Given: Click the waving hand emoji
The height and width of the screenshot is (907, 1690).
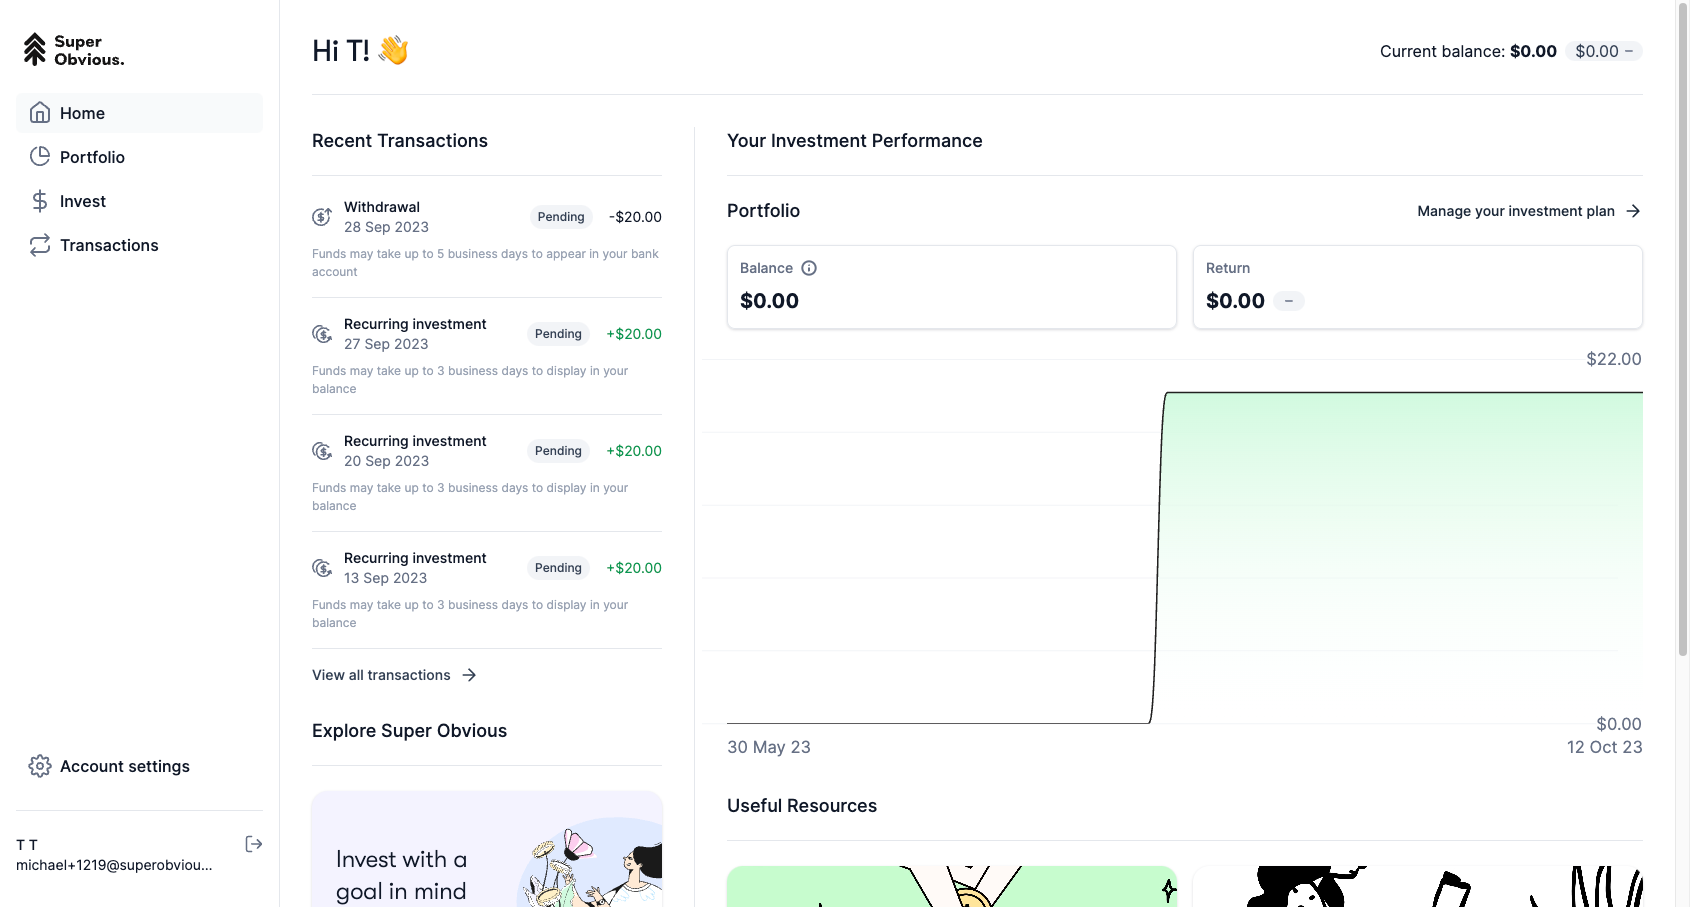Looking at the screenshot, I should point(393,50).
